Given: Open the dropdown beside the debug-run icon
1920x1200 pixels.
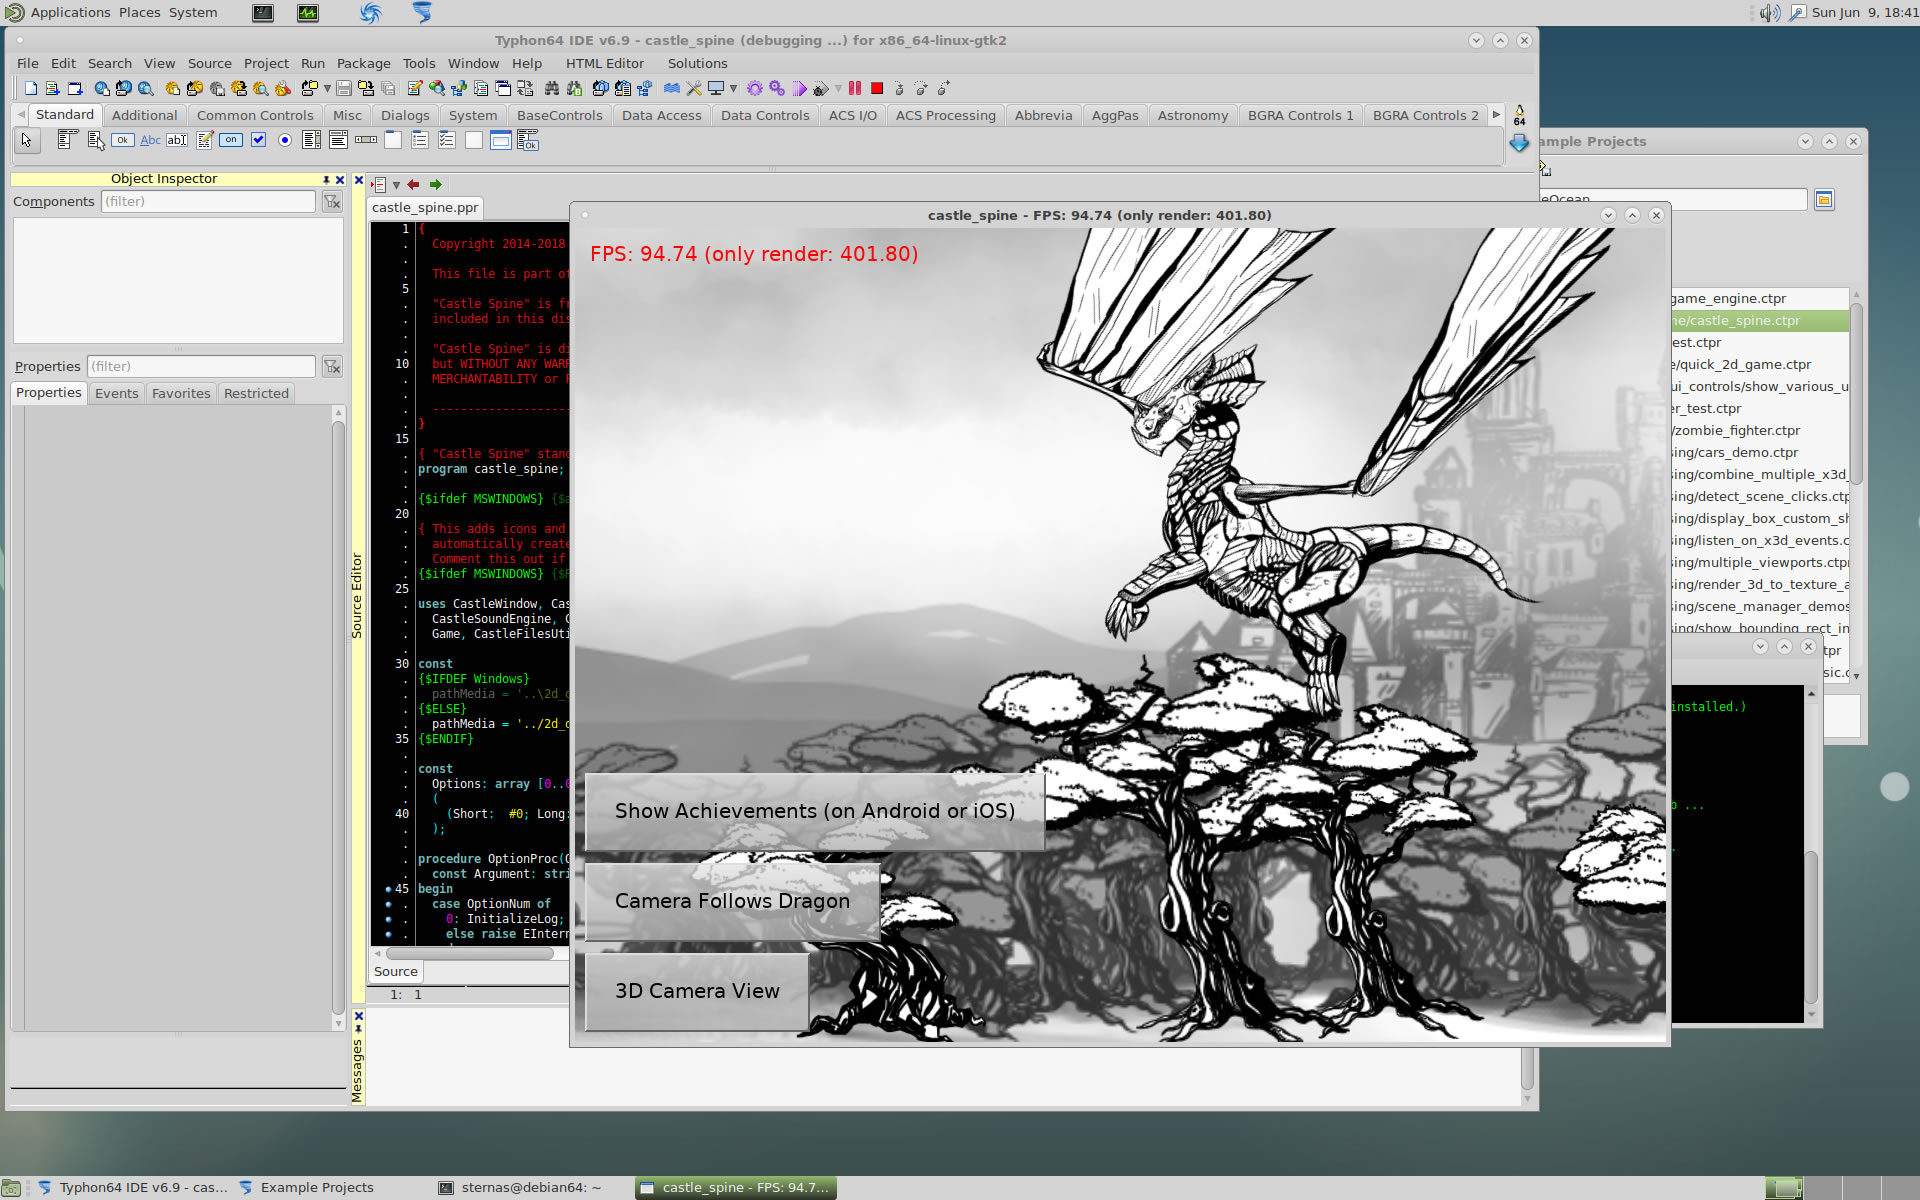Looking at the screenshot, I should click(x=838, y=89).
